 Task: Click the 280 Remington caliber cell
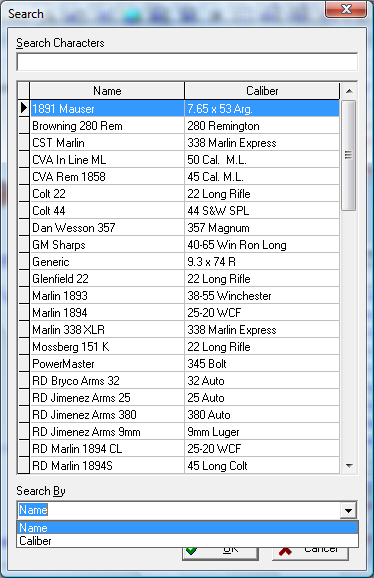262,126
